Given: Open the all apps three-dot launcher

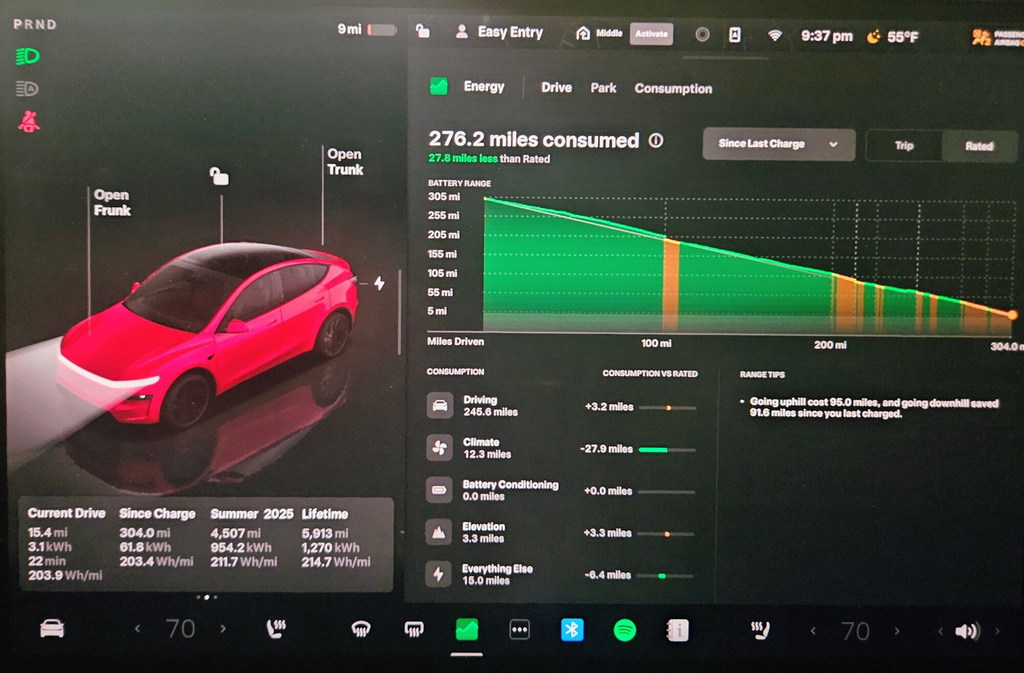Looking at the screenshot, I should tap(519, 631).
